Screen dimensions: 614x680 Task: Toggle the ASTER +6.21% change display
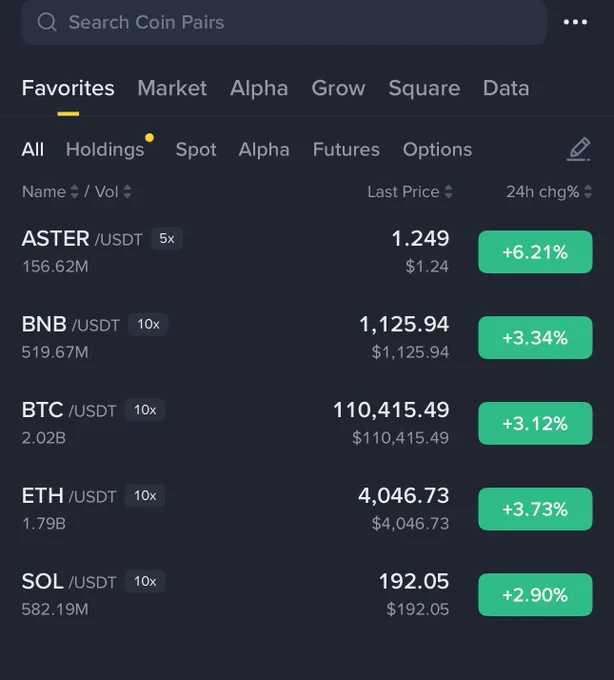pos(535,252)
